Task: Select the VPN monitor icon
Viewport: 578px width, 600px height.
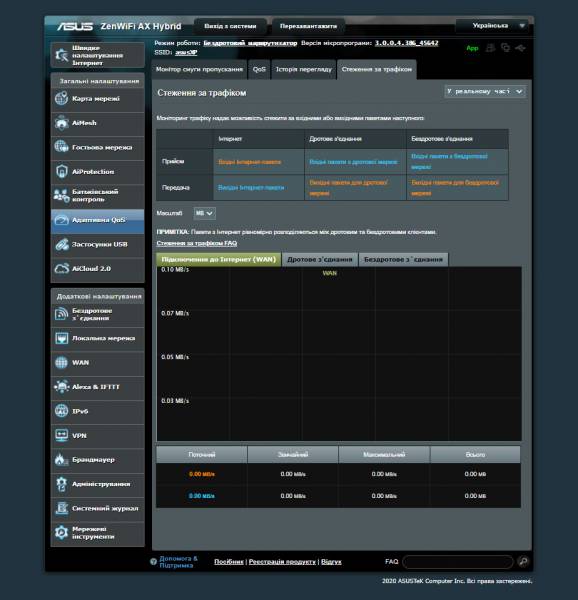Action: point(61,435)
